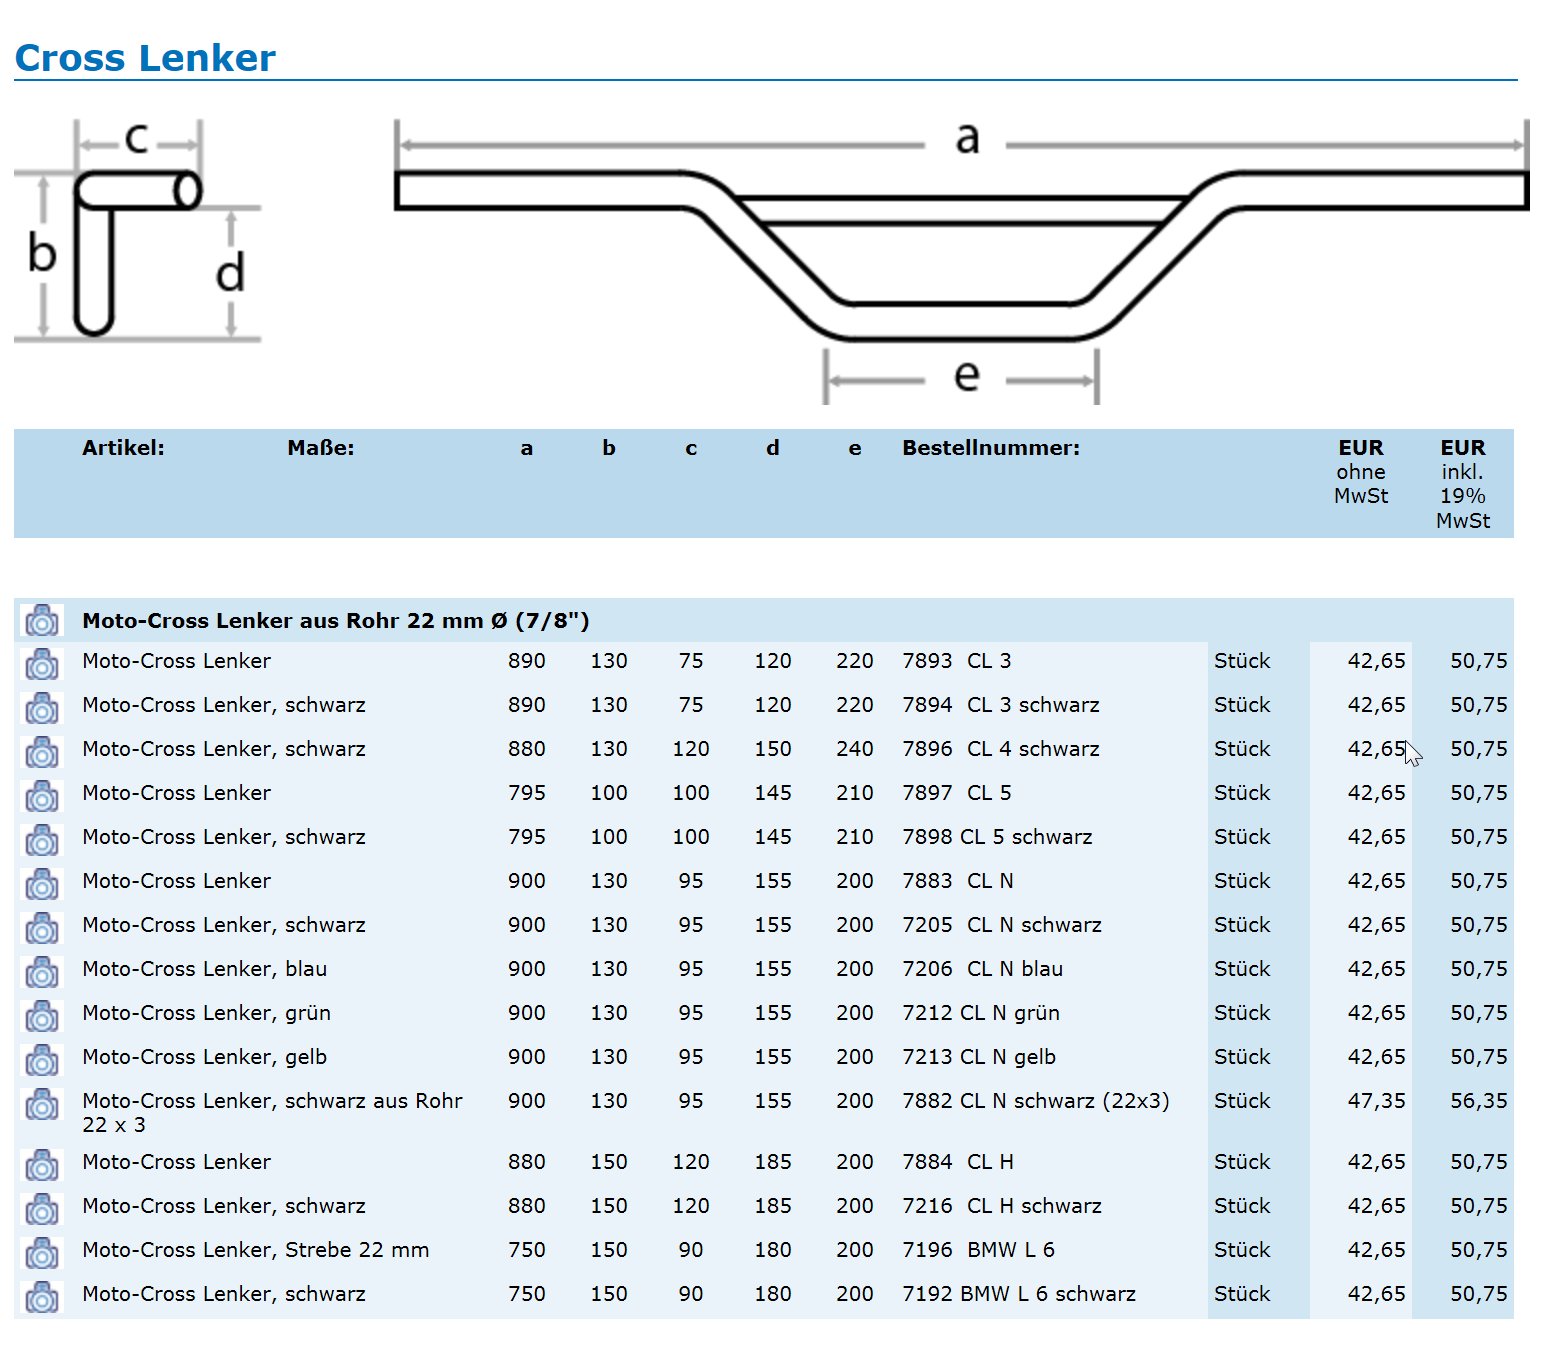
Task: Click order number 7897 CL 5
Action: (x=956, y=793)
